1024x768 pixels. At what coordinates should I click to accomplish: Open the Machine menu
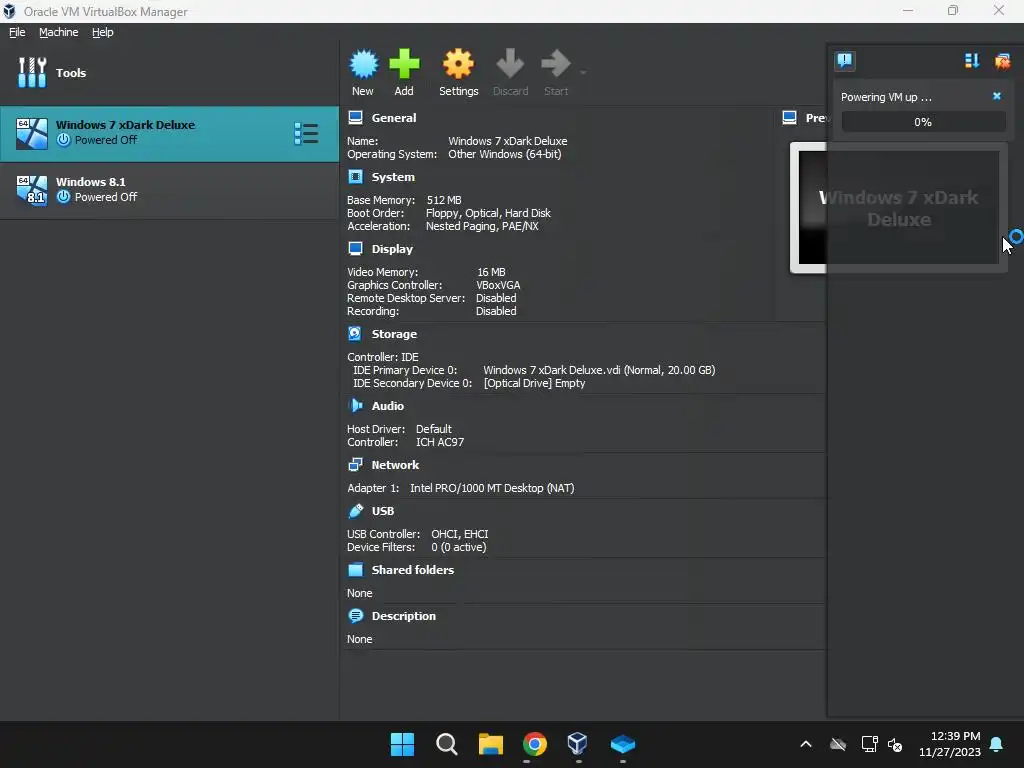(x=59, y=32)
